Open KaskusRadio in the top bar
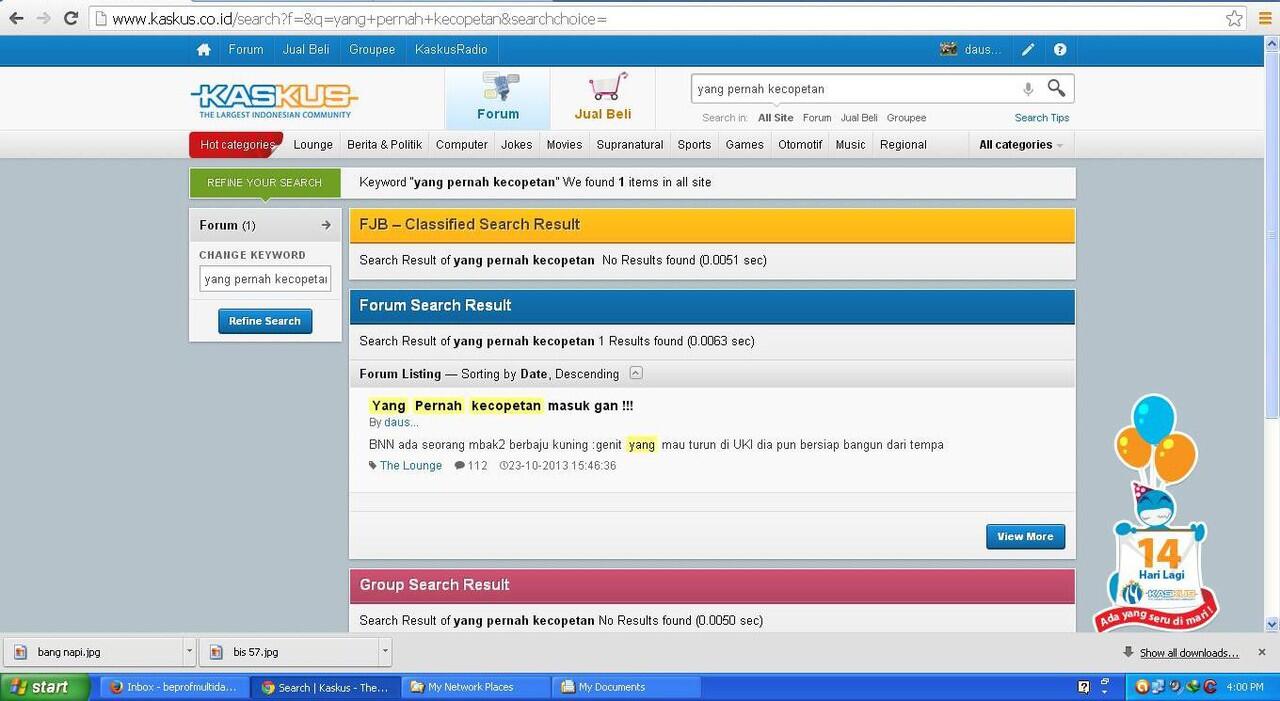Viewport: 1280px width, 701px height. point(452,50)
